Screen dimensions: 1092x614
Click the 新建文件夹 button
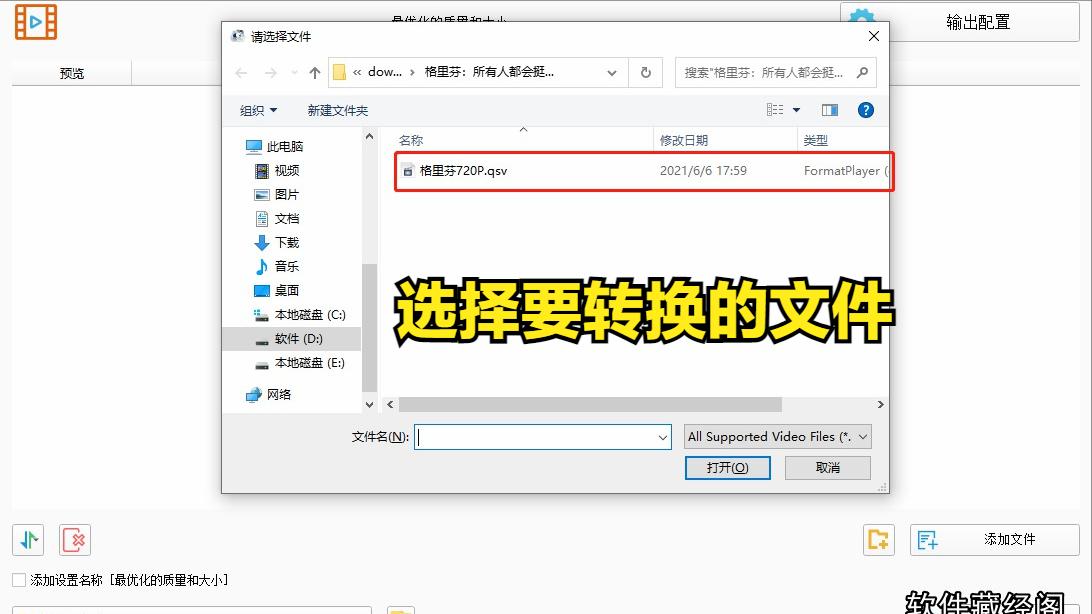[x=338, y=110]
